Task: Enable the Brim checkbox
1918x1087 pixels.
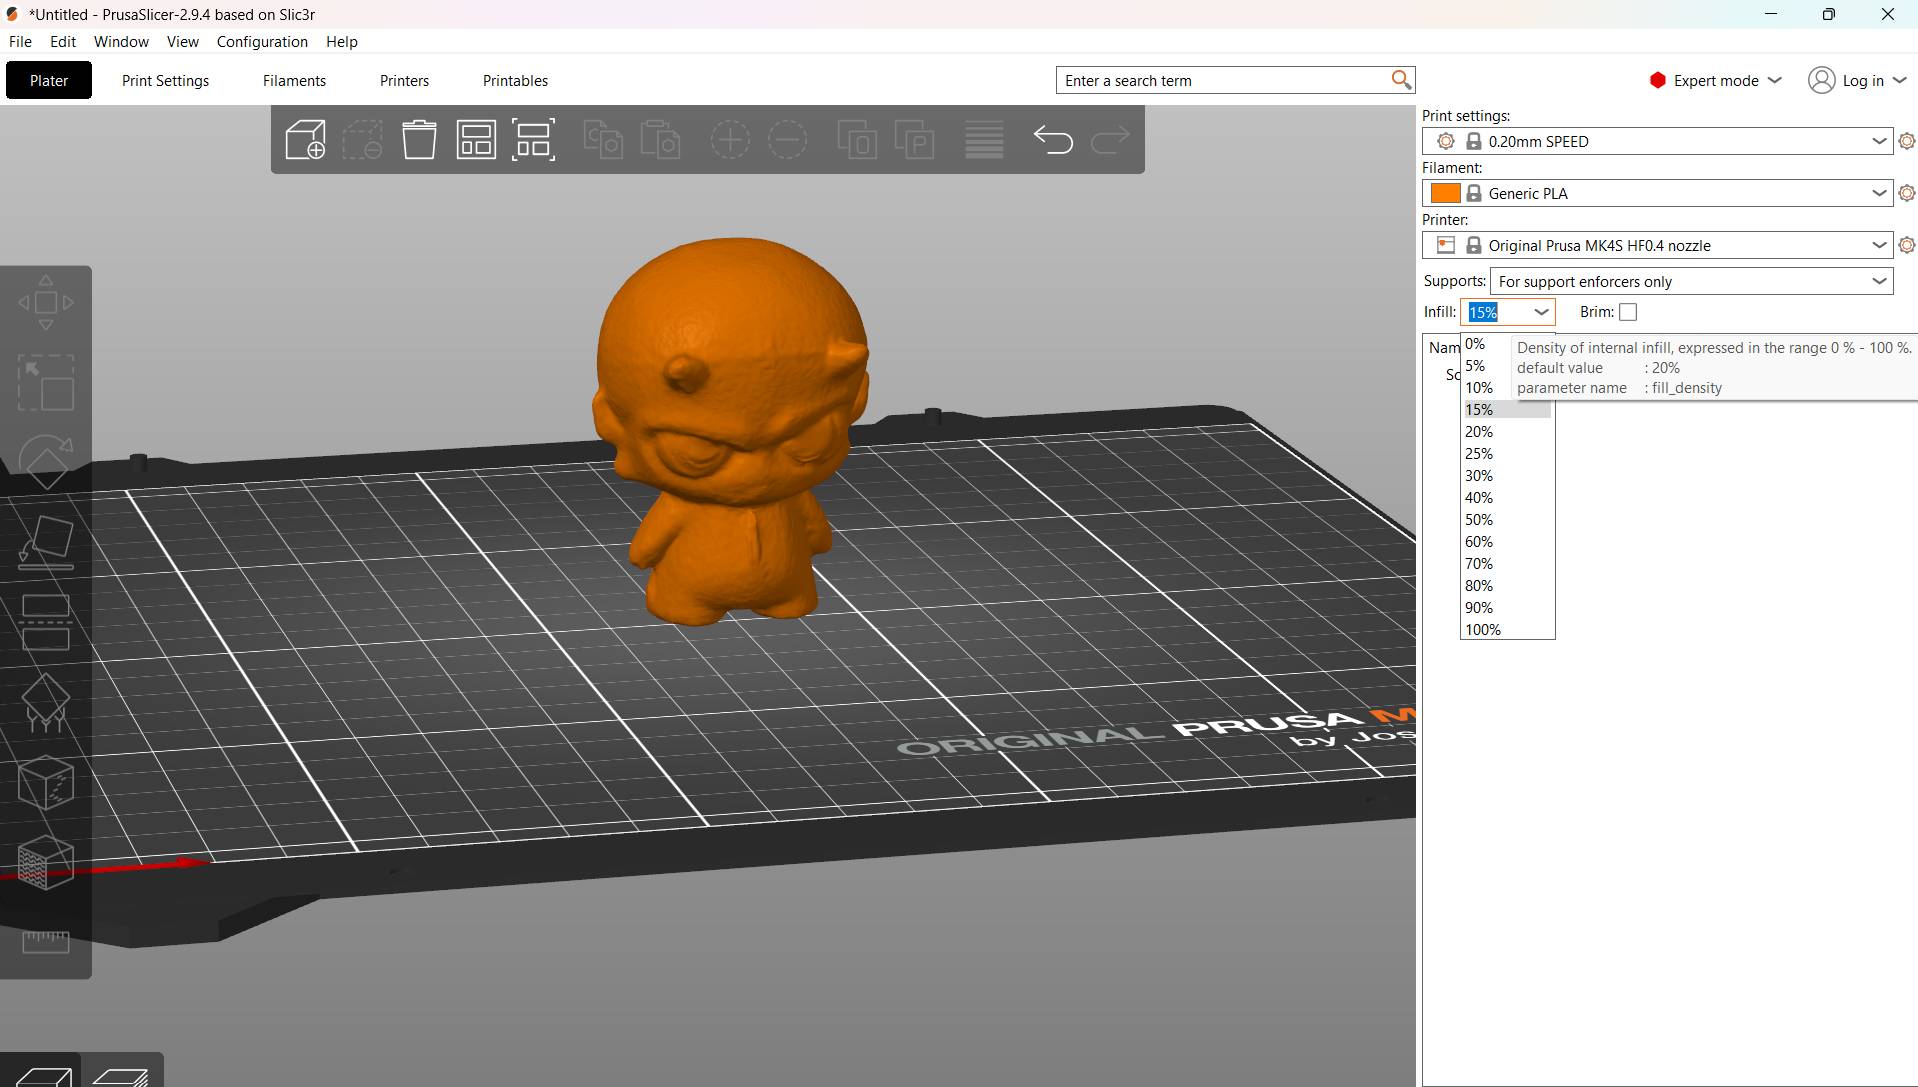Action: click(1628, 312)
